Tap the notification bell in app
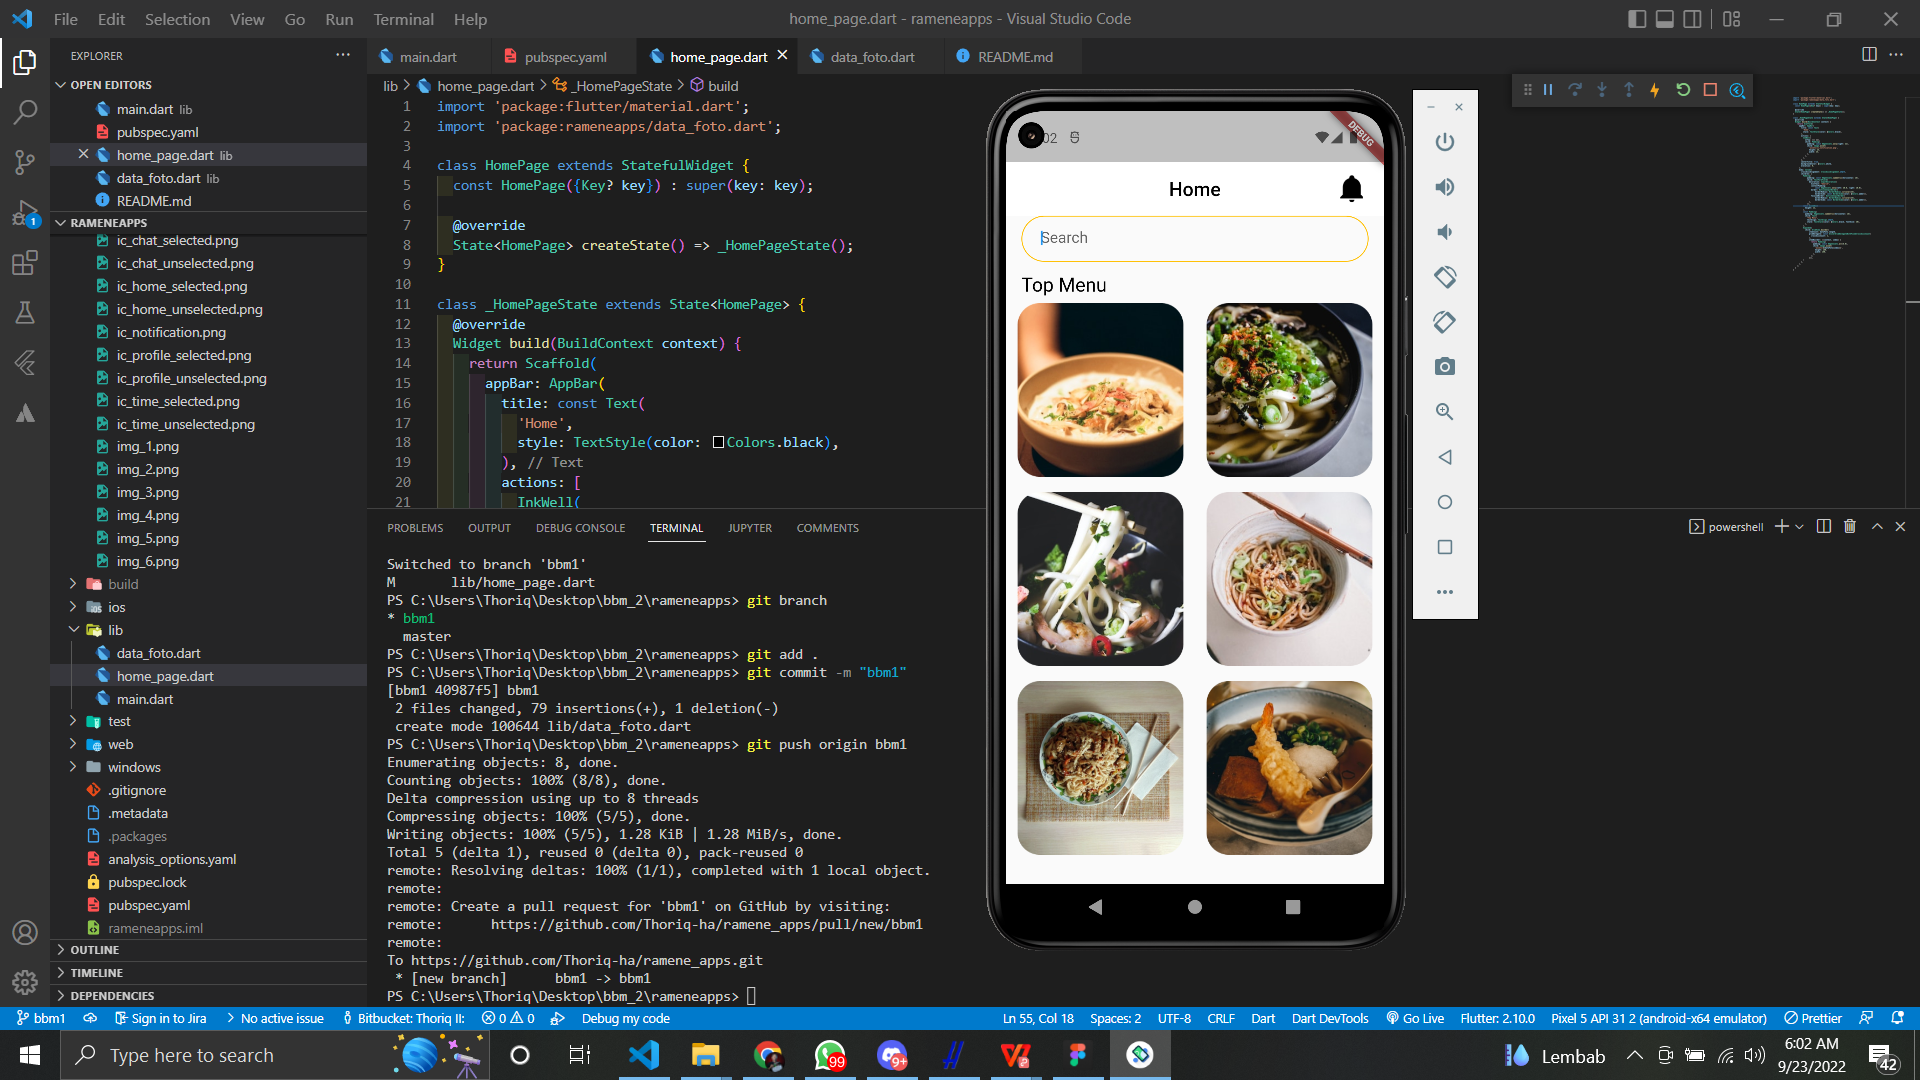Viewport: 1920px width, 1080px height. pos(1351,189)
